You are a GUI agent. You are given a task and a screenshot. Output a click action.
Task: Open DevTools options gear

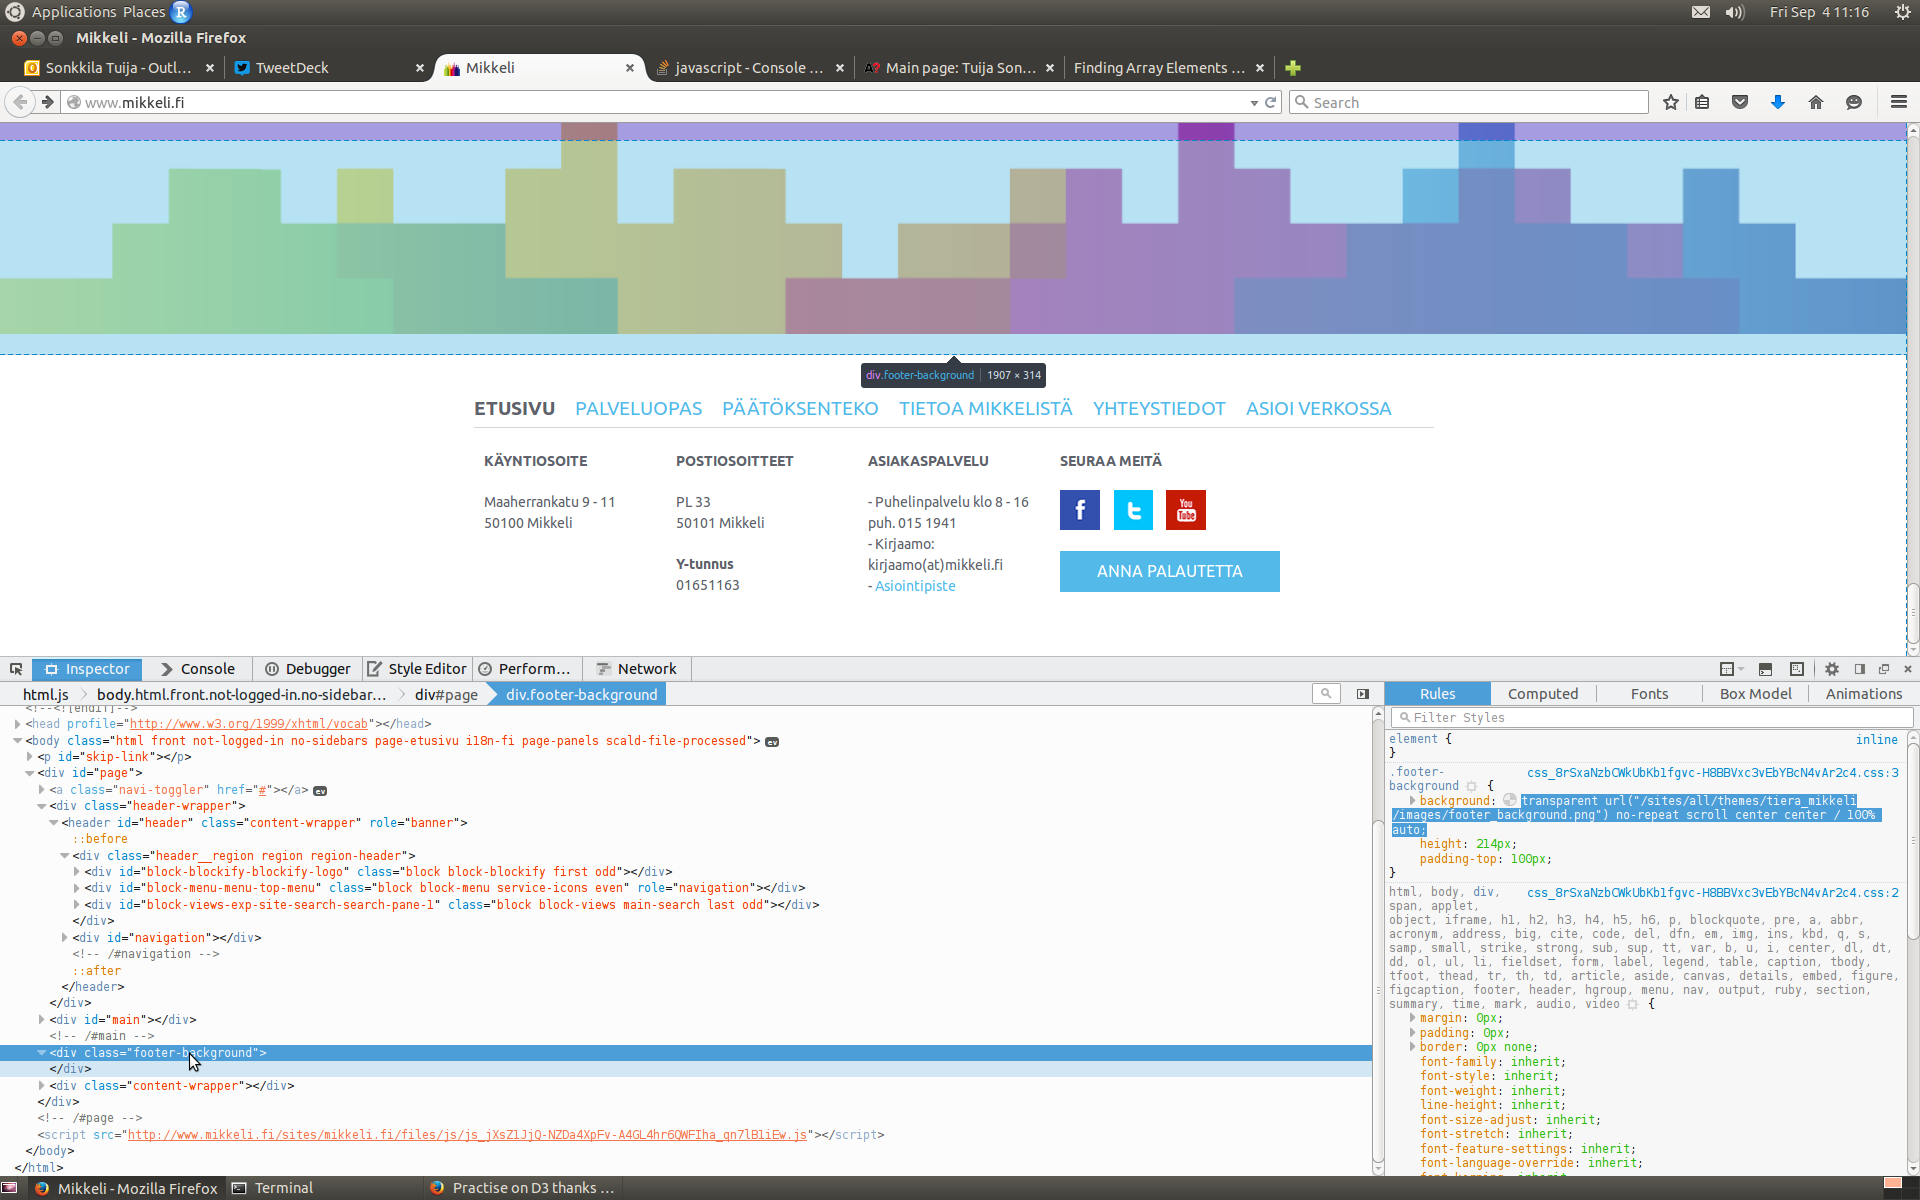[1832, 669]
